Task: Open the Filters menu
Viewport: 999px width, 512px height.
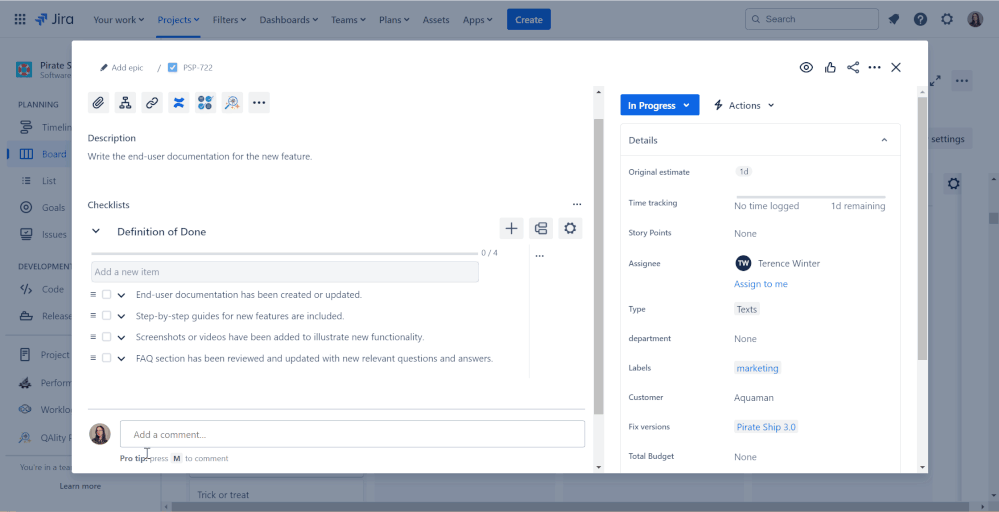Action: point(229,20)
